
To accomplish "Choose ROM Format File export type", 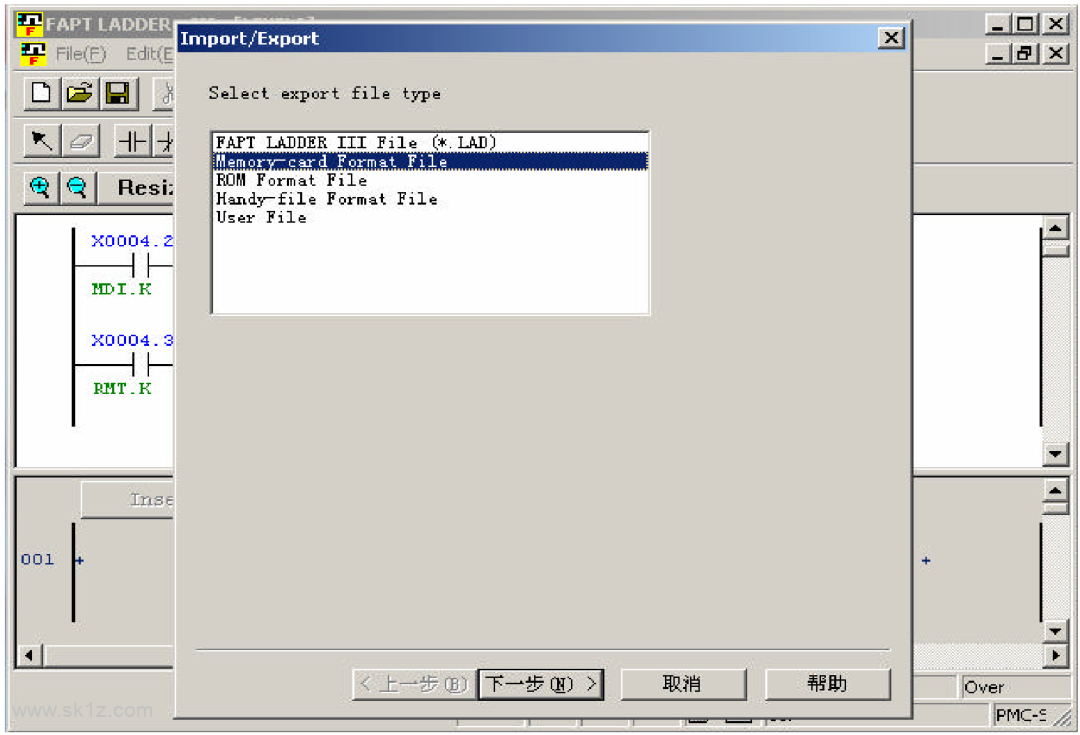I will click(430, 180).
